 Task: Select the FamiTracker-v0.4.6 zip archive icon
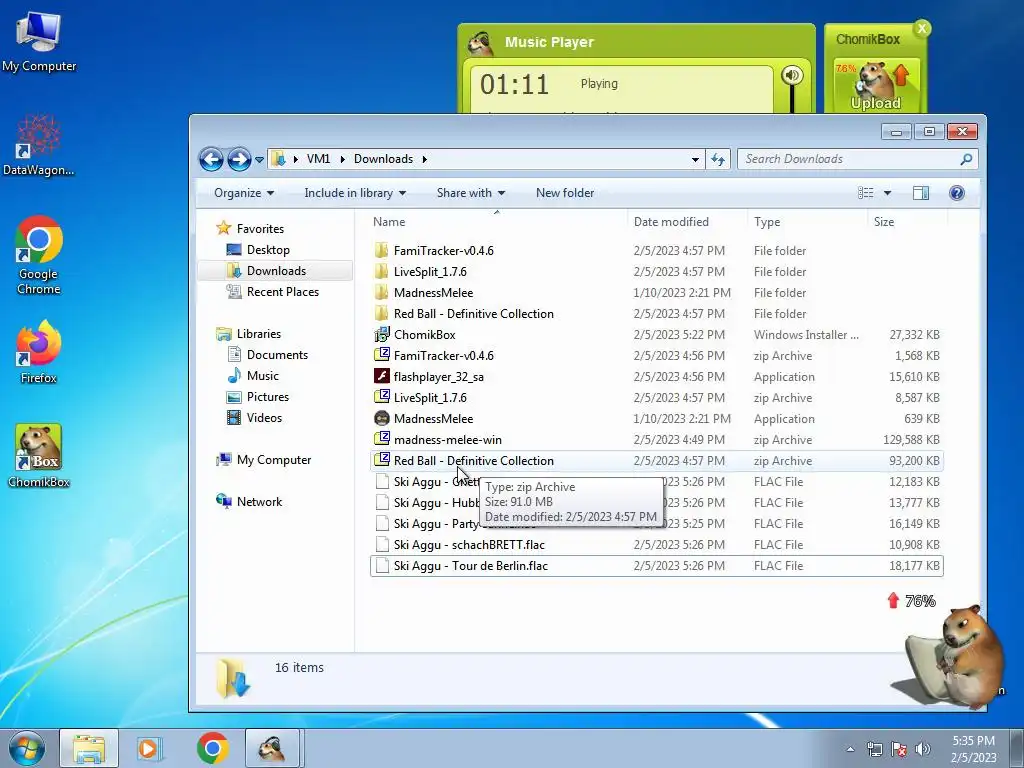381,355
